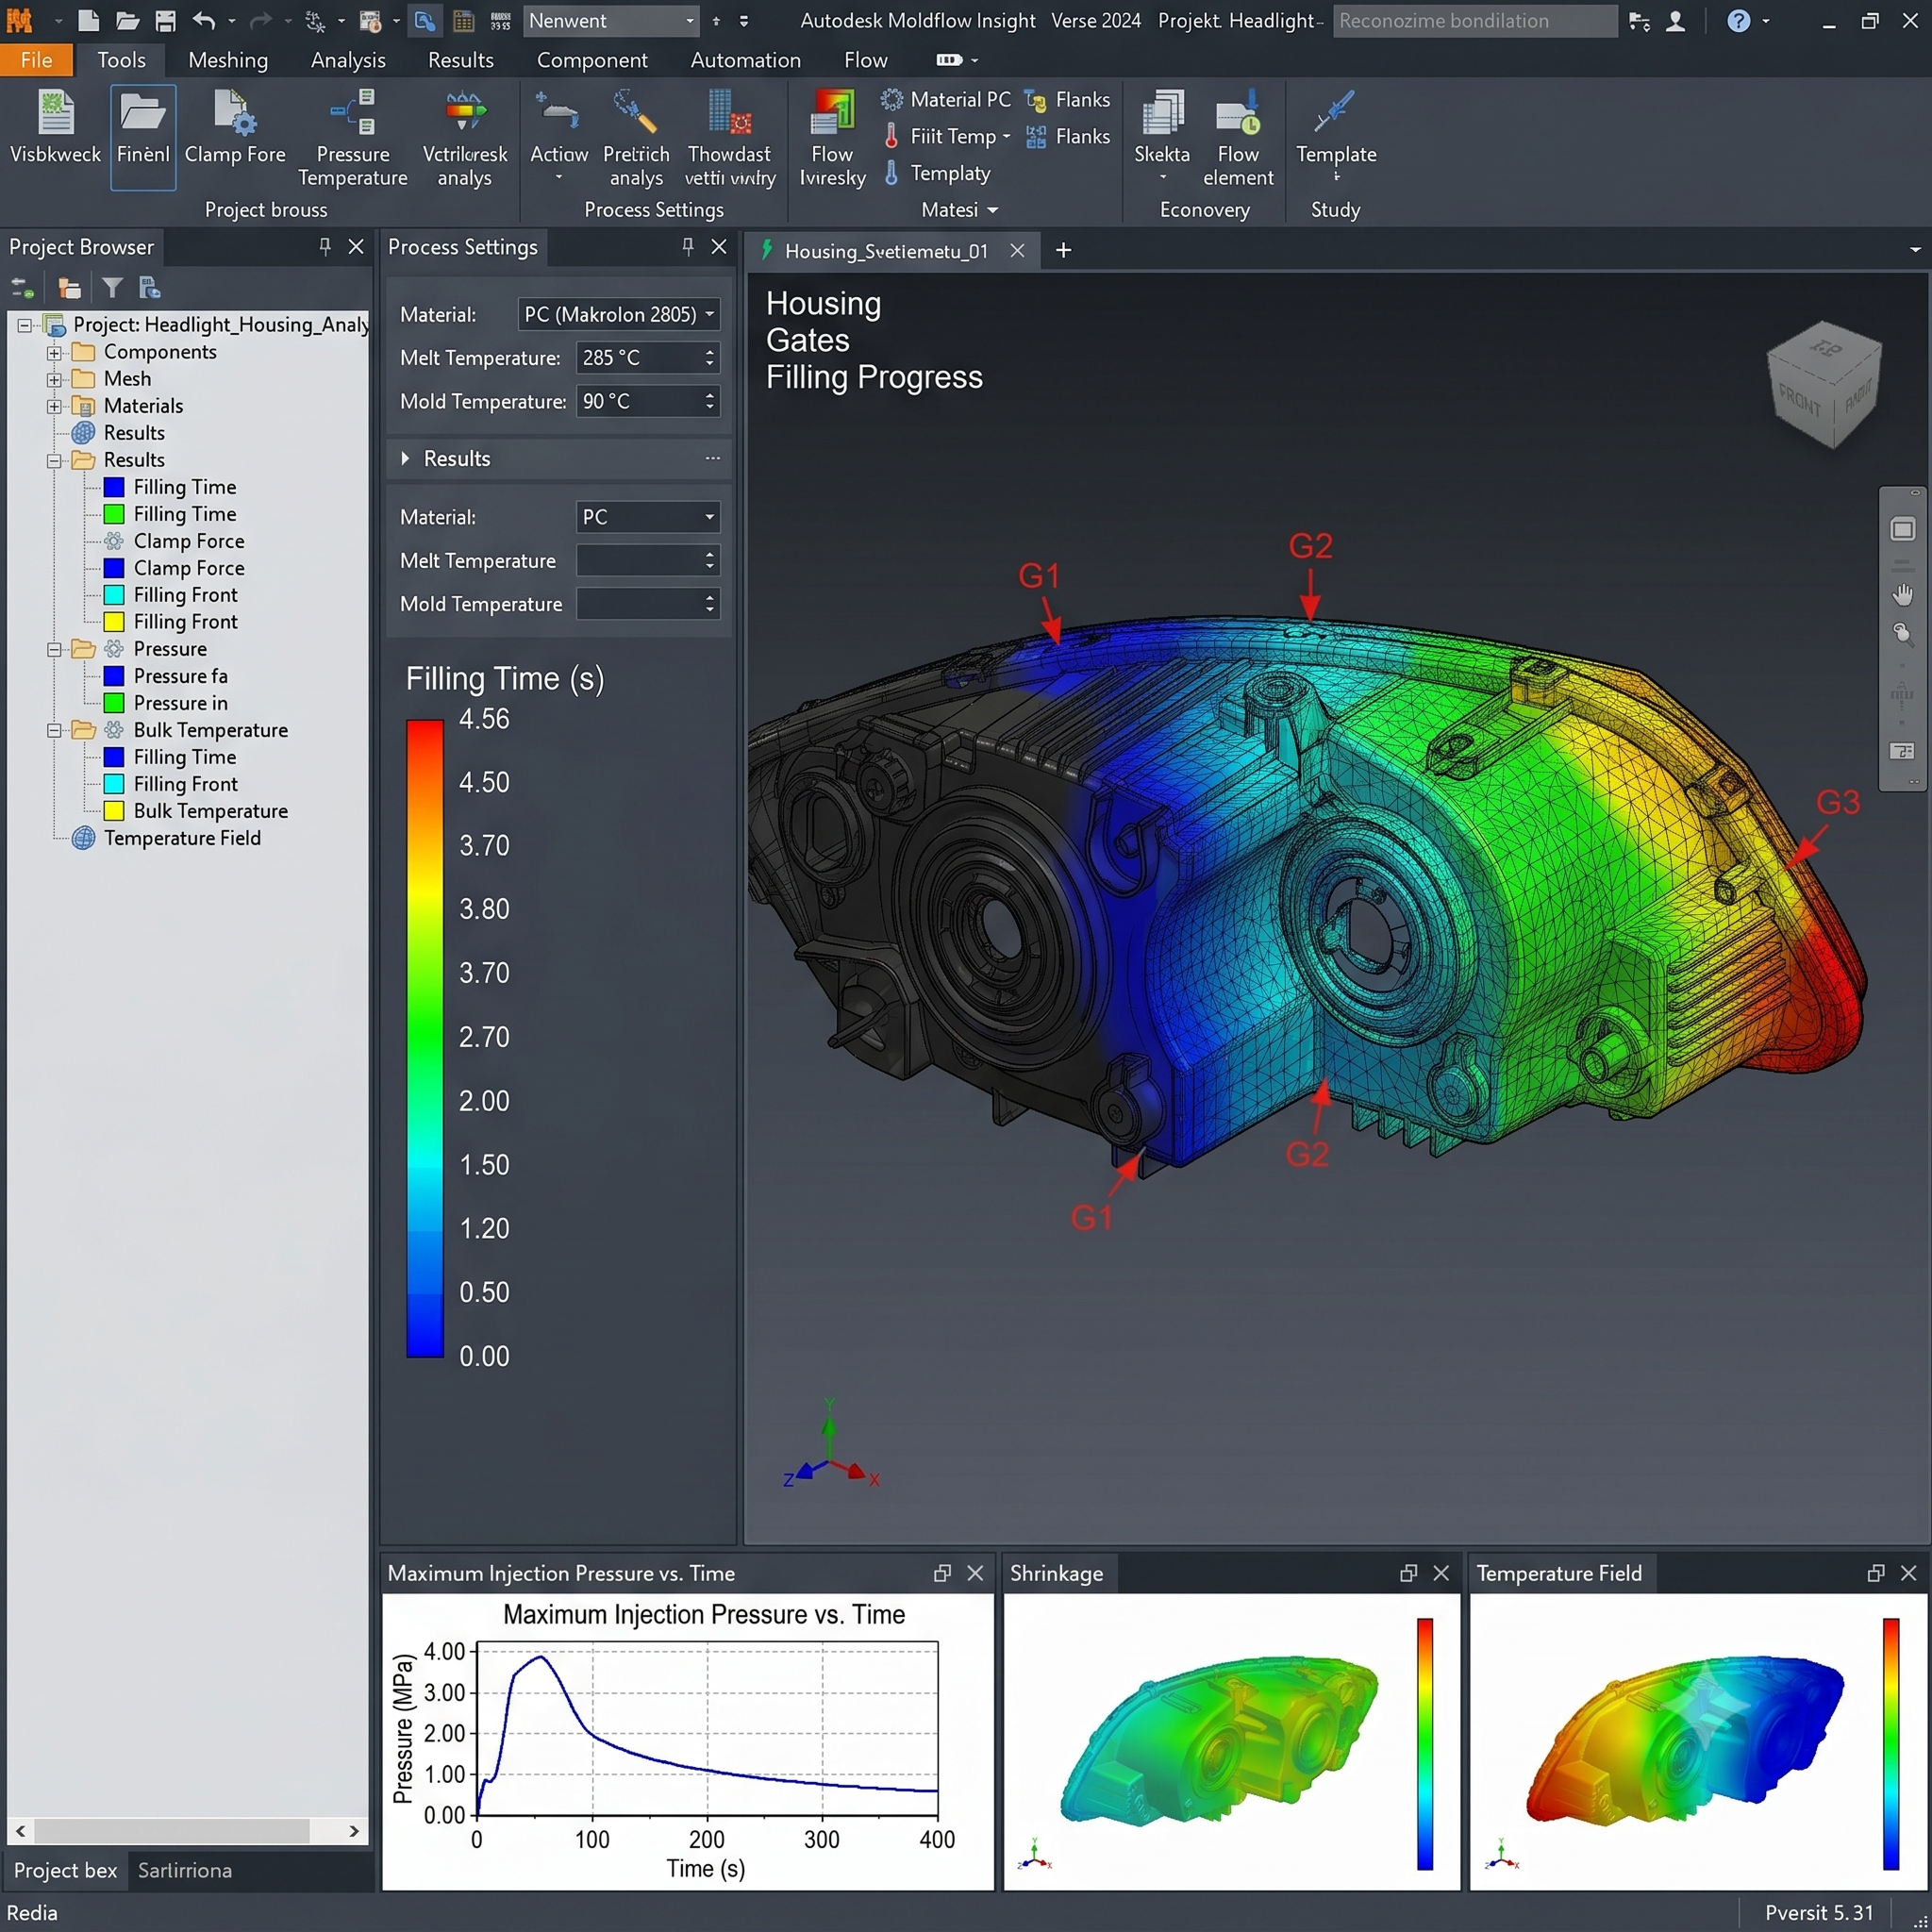Switch to the Sarlirriona bottom tab
The image size is (1932, 1932).
pyautogui.click(x=185, y=1870)
